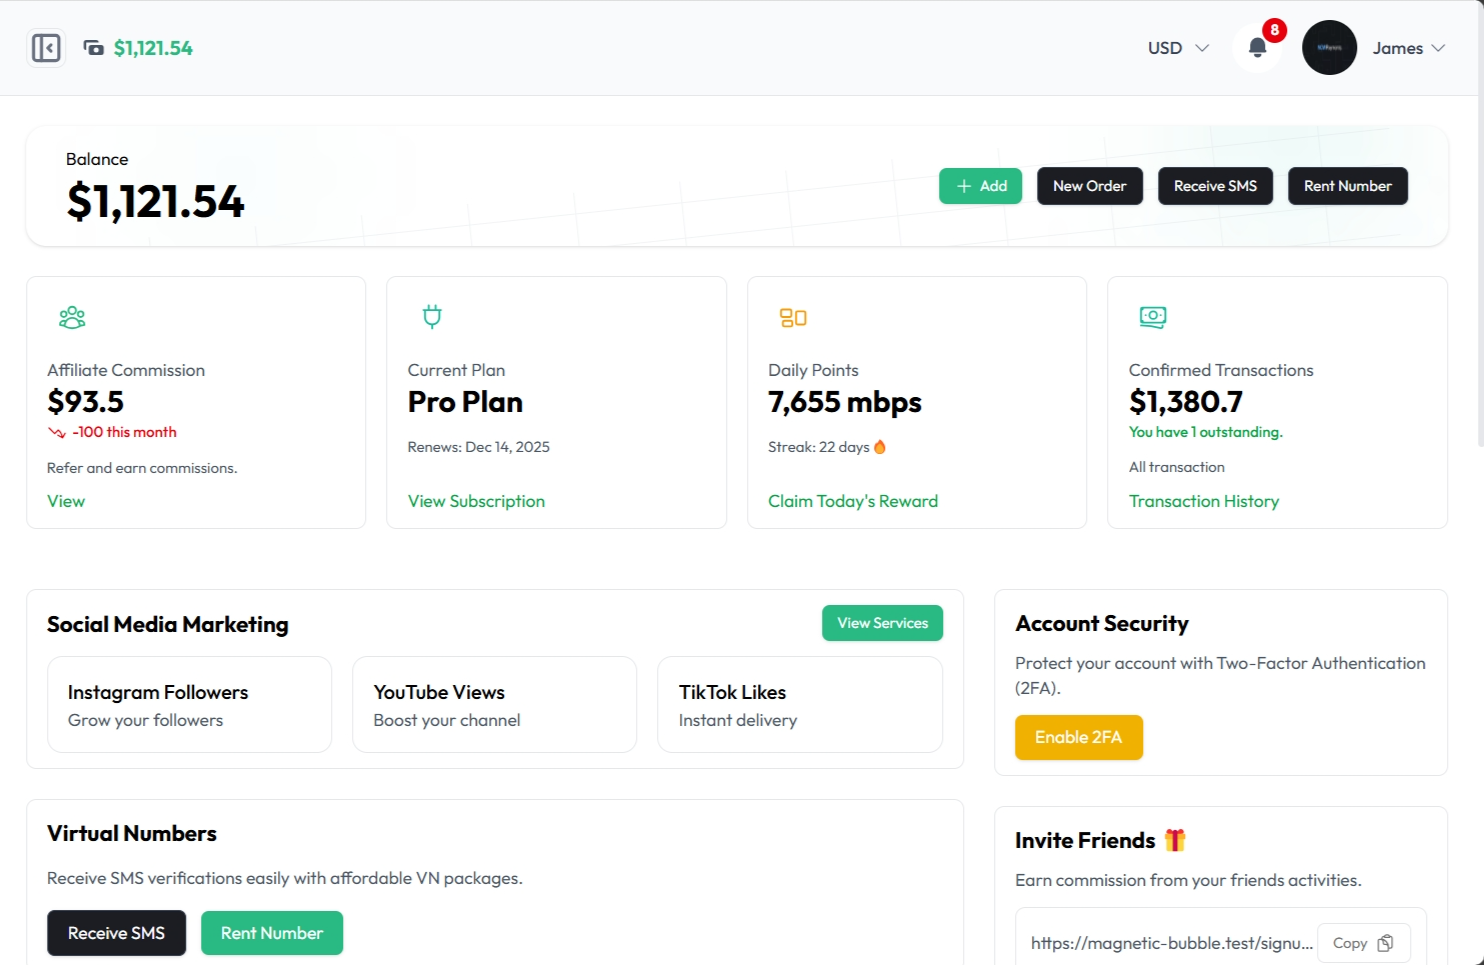The image size is (1484, 965).
Task: Open View Services for Social Media Marketing
Action: point(882,622)
